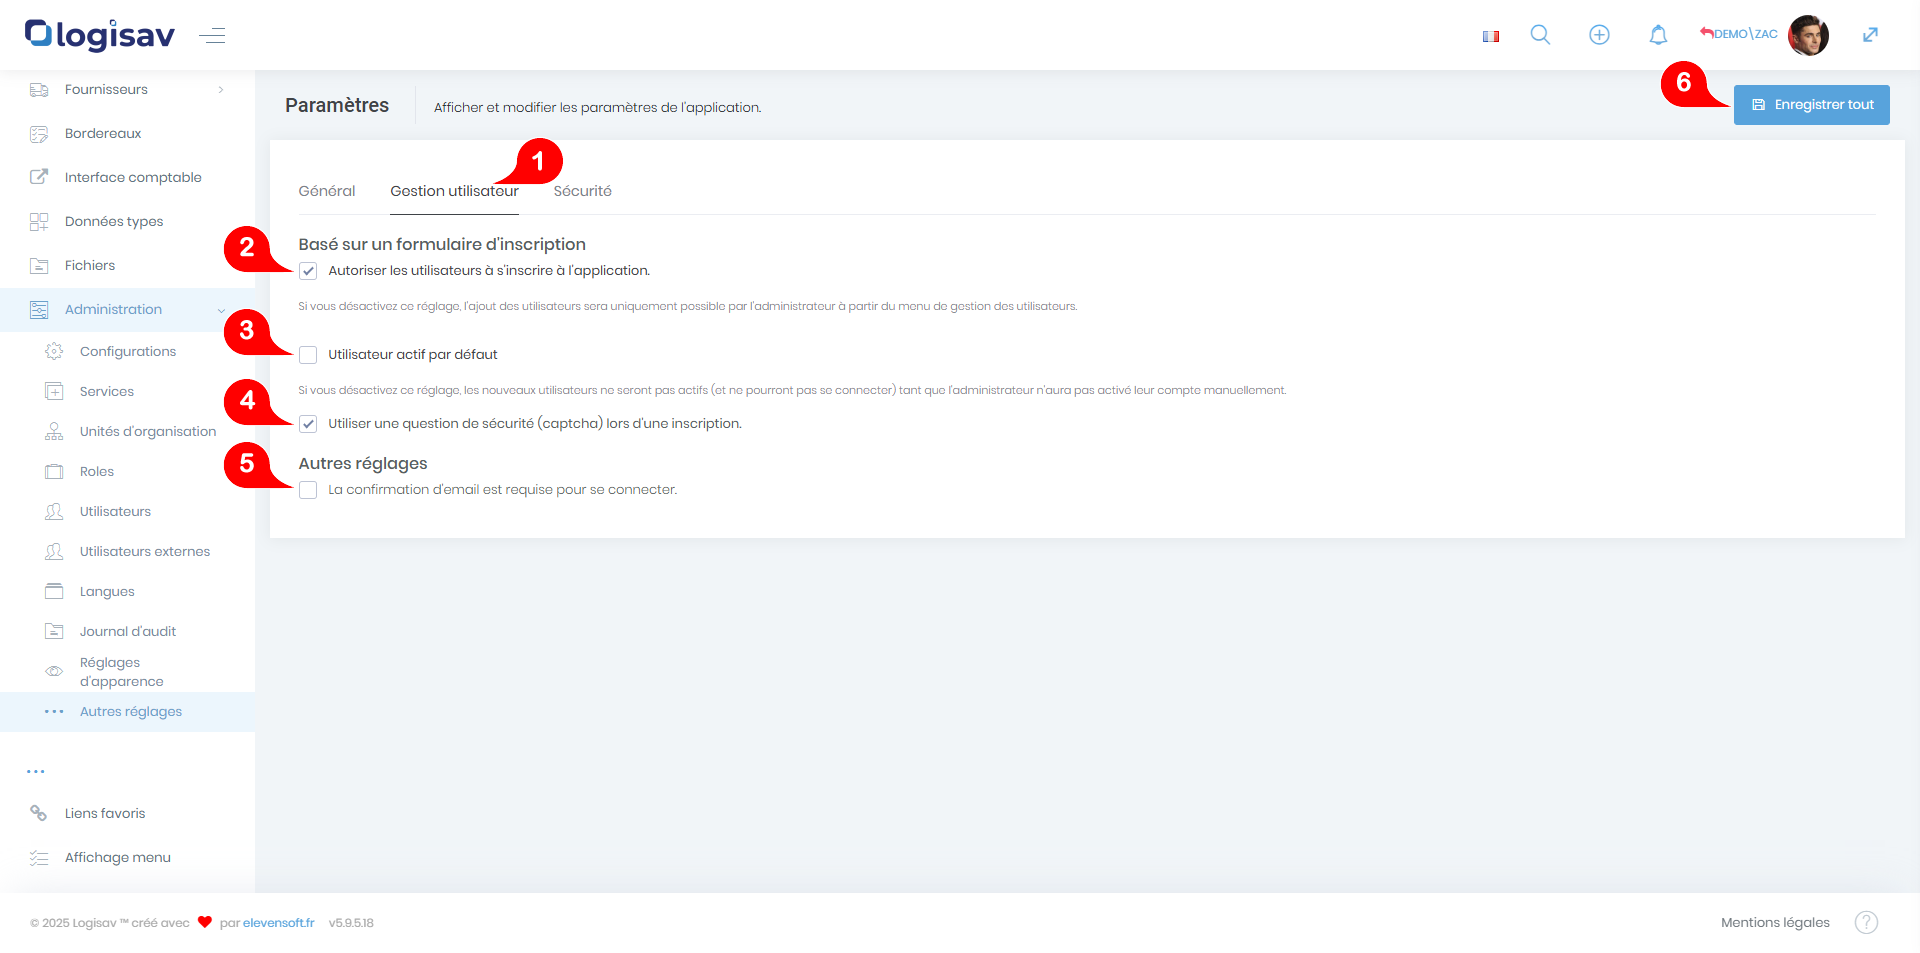Click the search magnifier icon in header
This screenshot has height=953, width=1920.
1540,35
